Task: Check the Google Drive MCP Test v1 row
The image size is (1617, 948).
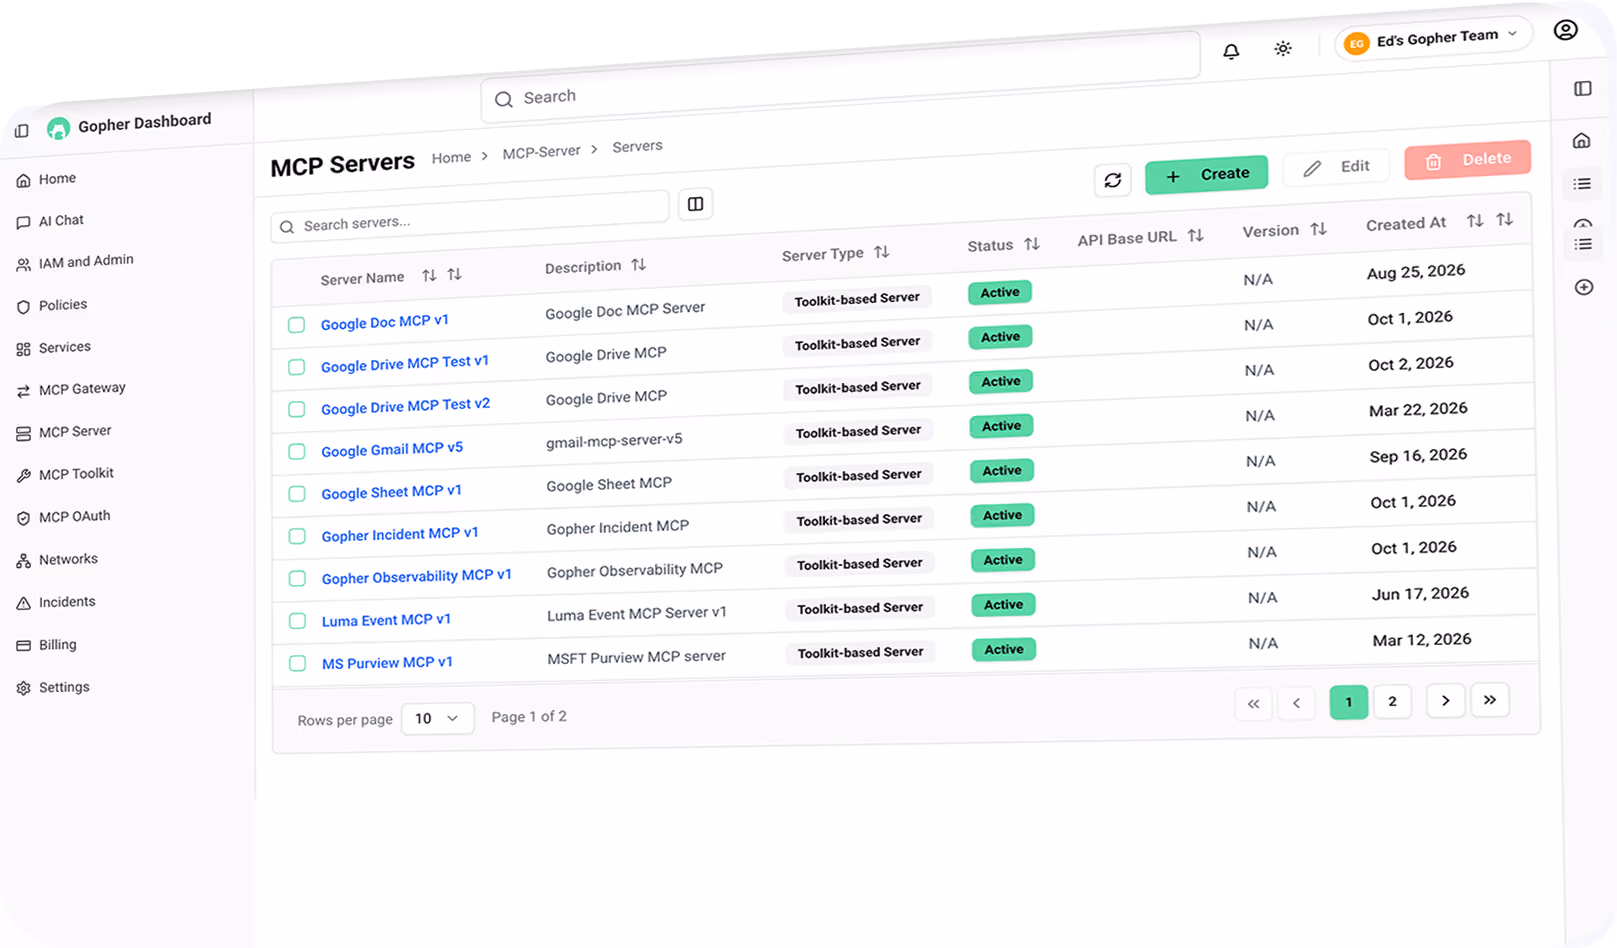Action: click(x=297, y=367)
